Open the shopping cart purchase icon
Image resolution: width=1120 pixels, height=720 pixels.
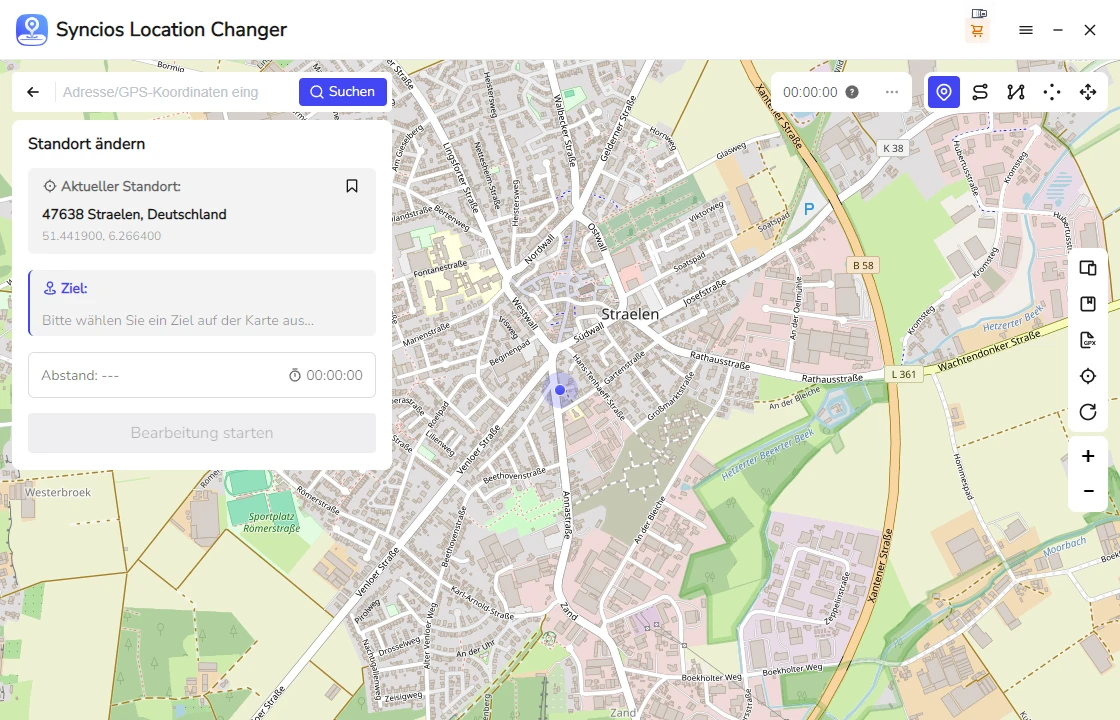coord(977,31)
